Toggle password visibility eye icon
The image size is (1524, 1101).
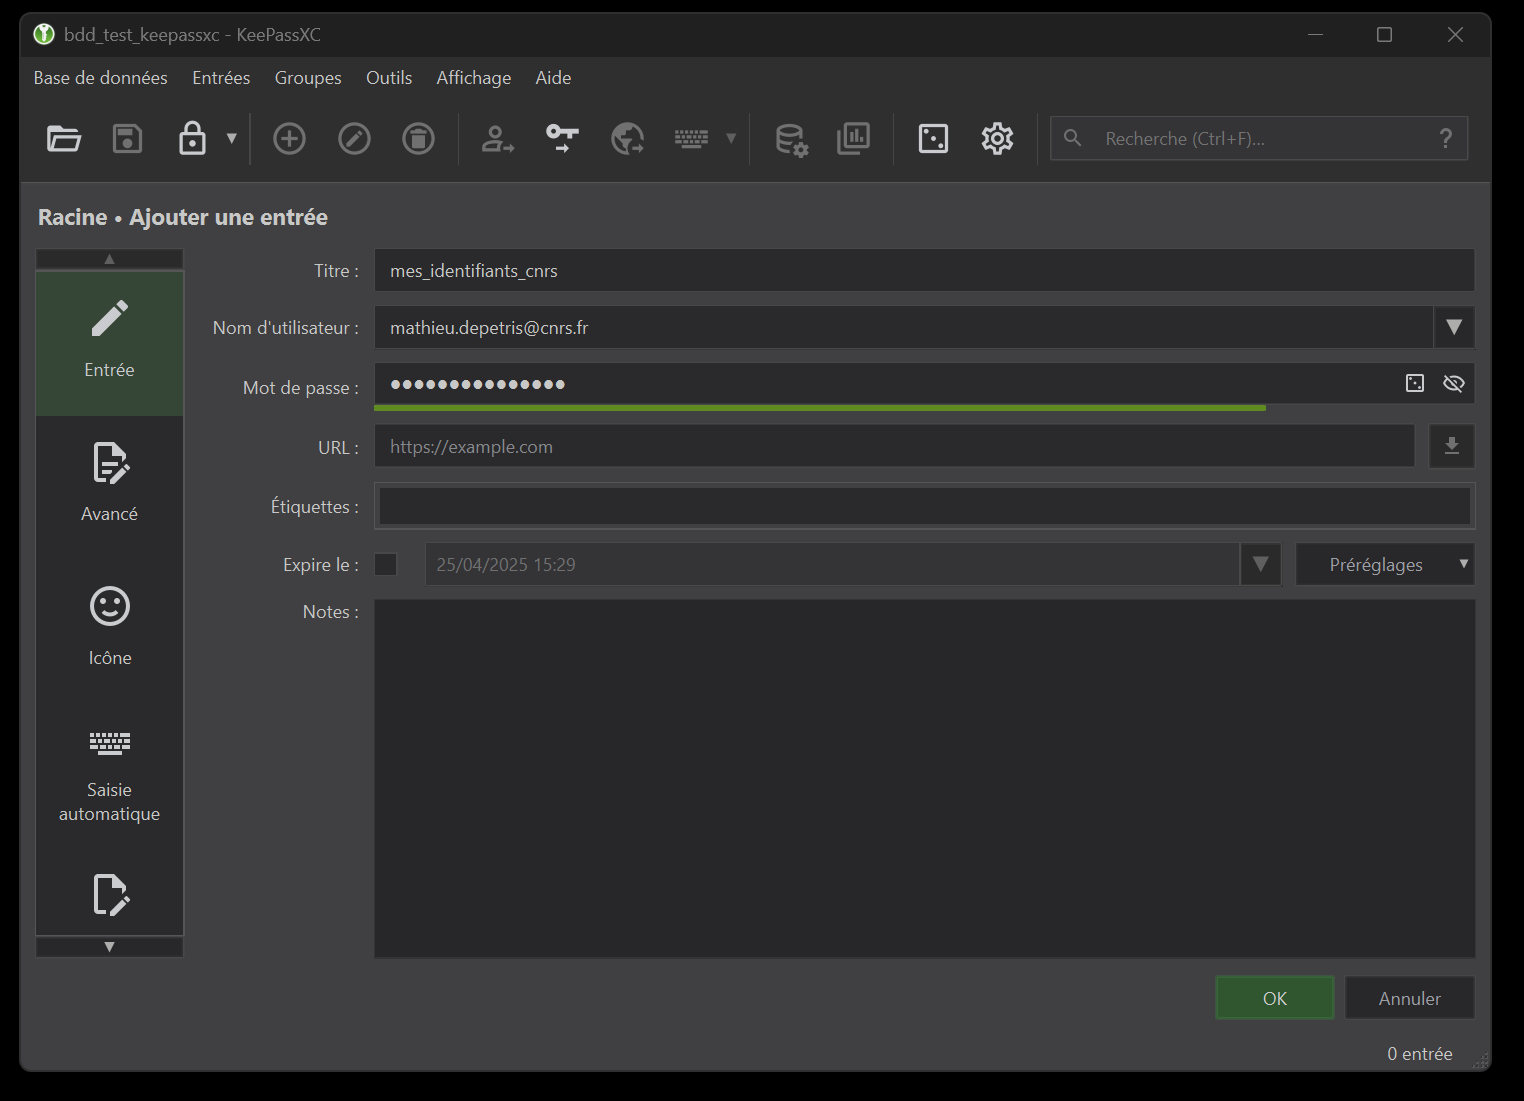1454,383
